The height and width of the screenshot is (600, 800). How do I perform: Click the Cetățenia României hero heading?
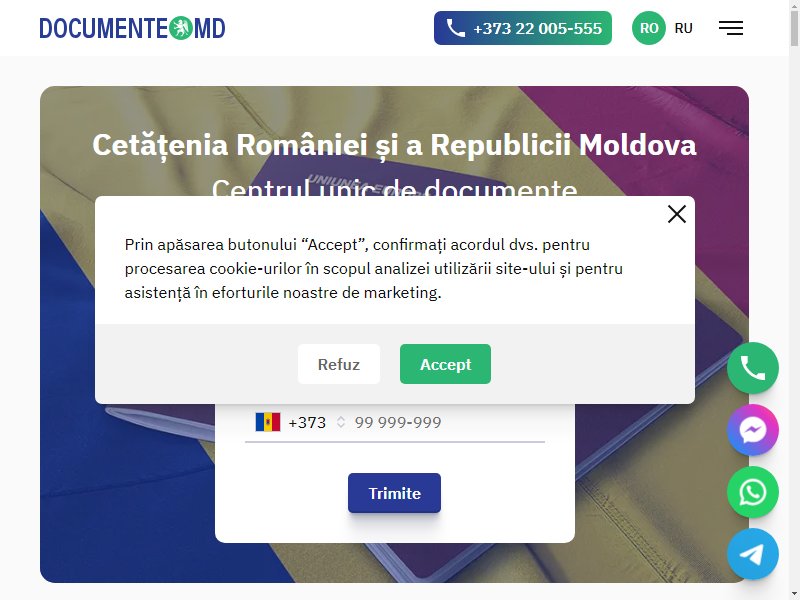(x=394, y=145)
